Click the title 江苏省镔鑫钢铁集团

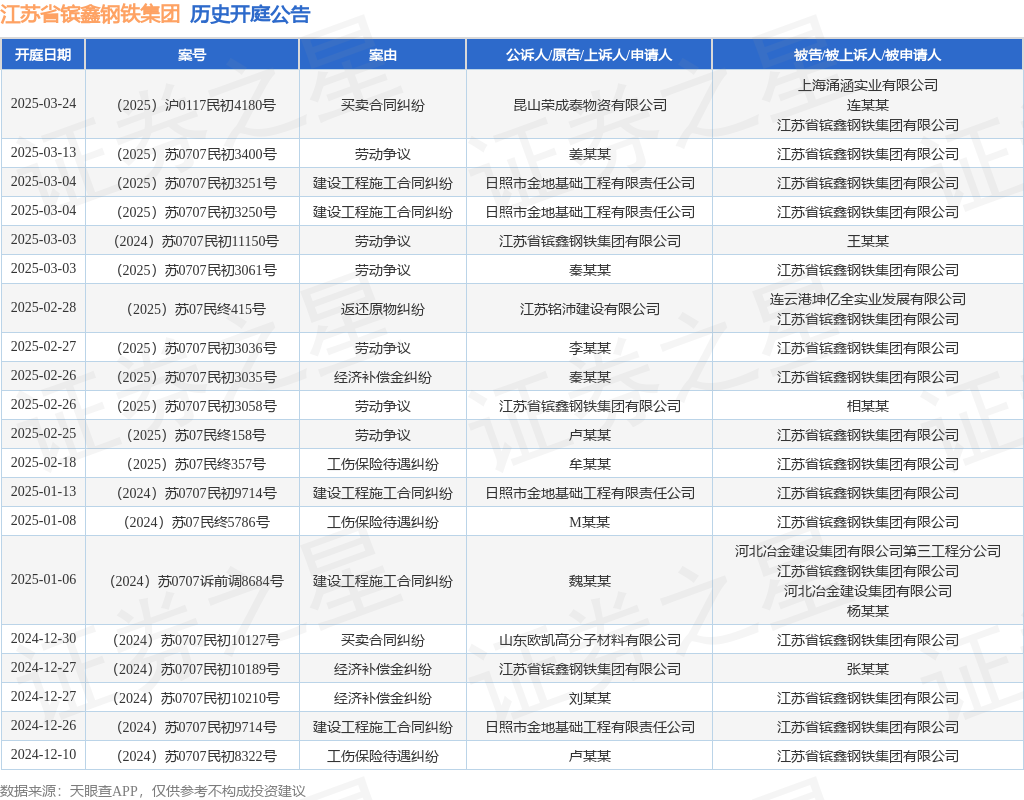(90, 14)
